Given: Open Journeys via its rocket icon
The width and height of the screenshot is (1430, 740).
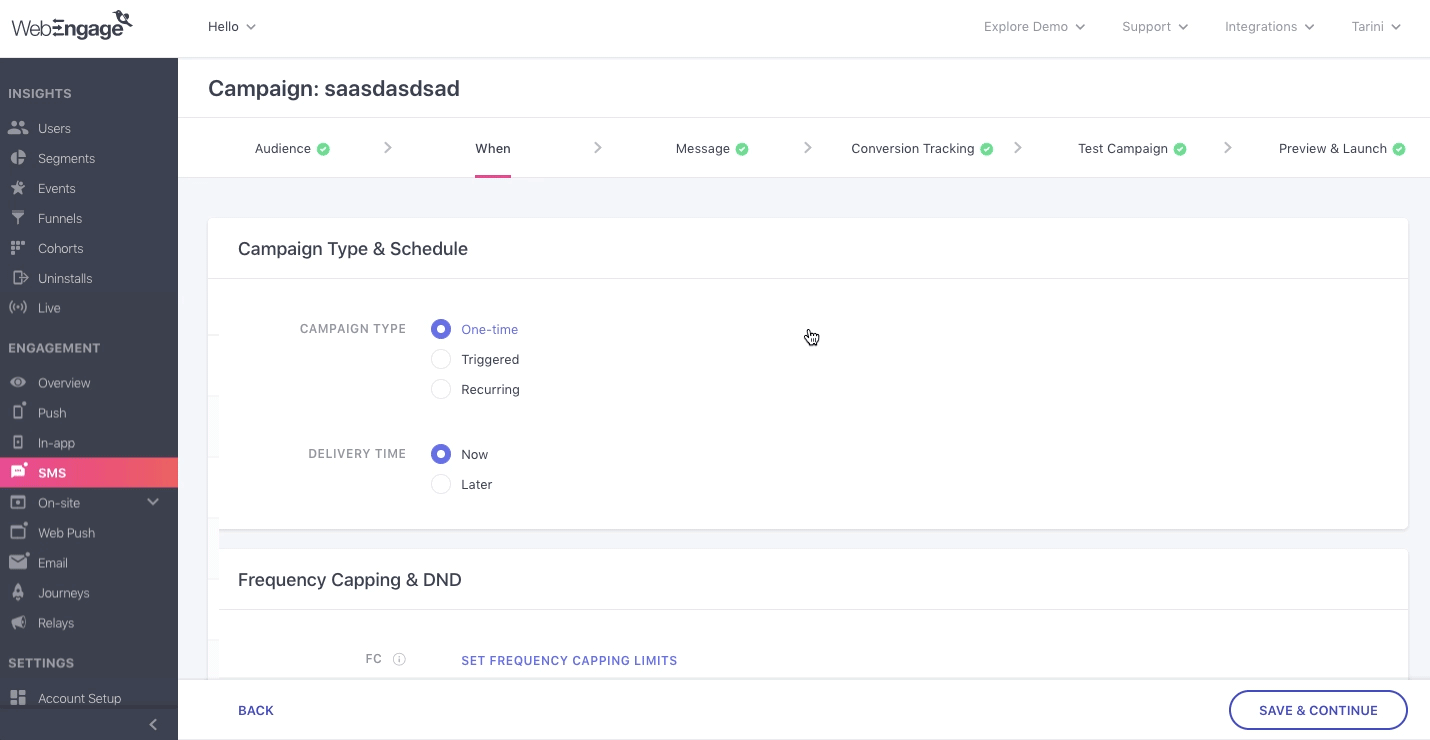Looking at the screenshot, I should (x=18, y=592).
